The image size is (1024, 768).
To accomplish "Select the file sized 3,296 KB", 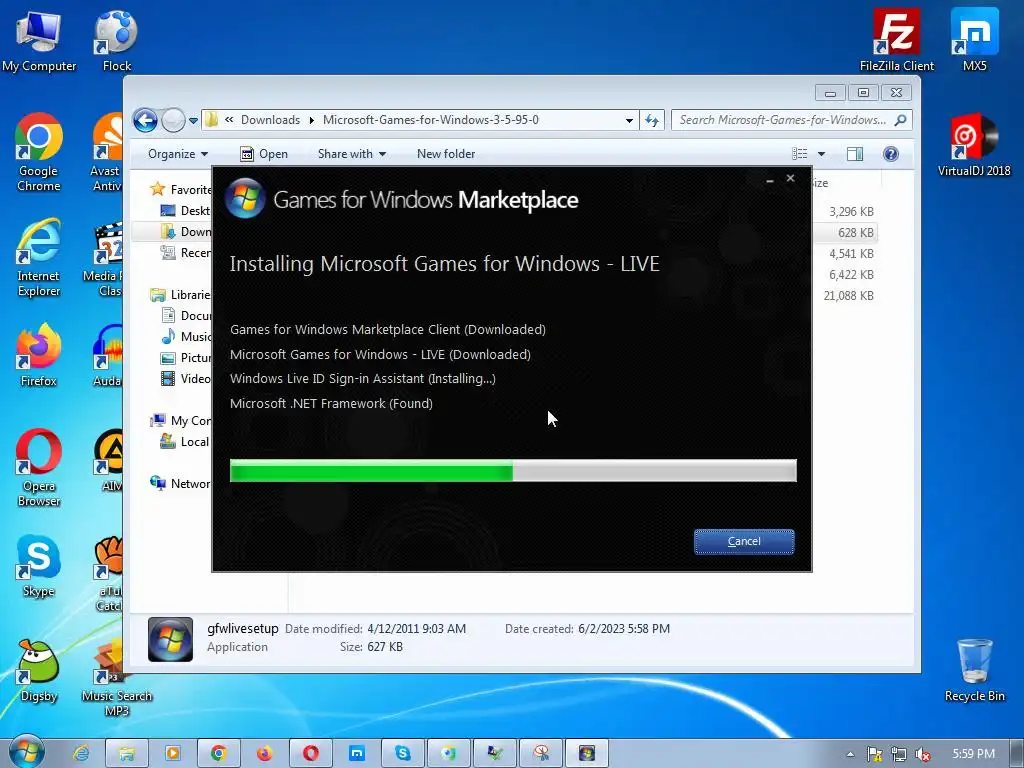I will pyautogui.click(x=851, y=212).
